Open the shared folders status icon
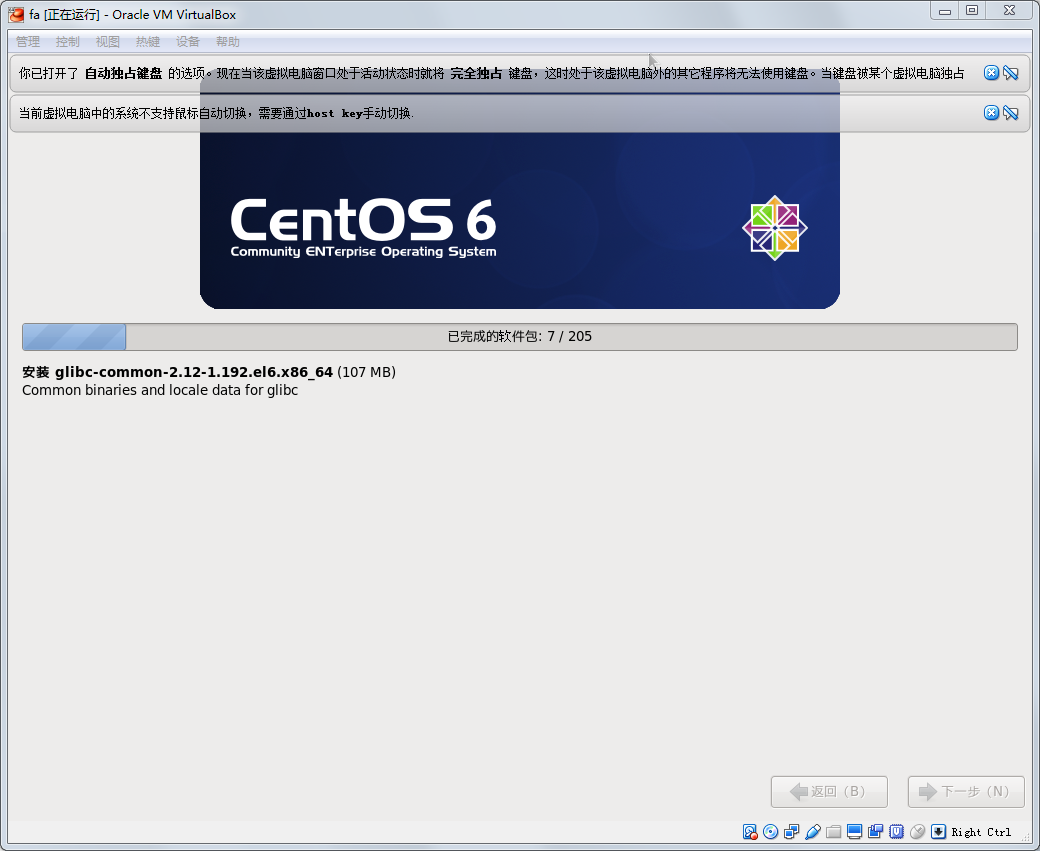This screenshot has width=1040, height=851. tap(834, 832)
